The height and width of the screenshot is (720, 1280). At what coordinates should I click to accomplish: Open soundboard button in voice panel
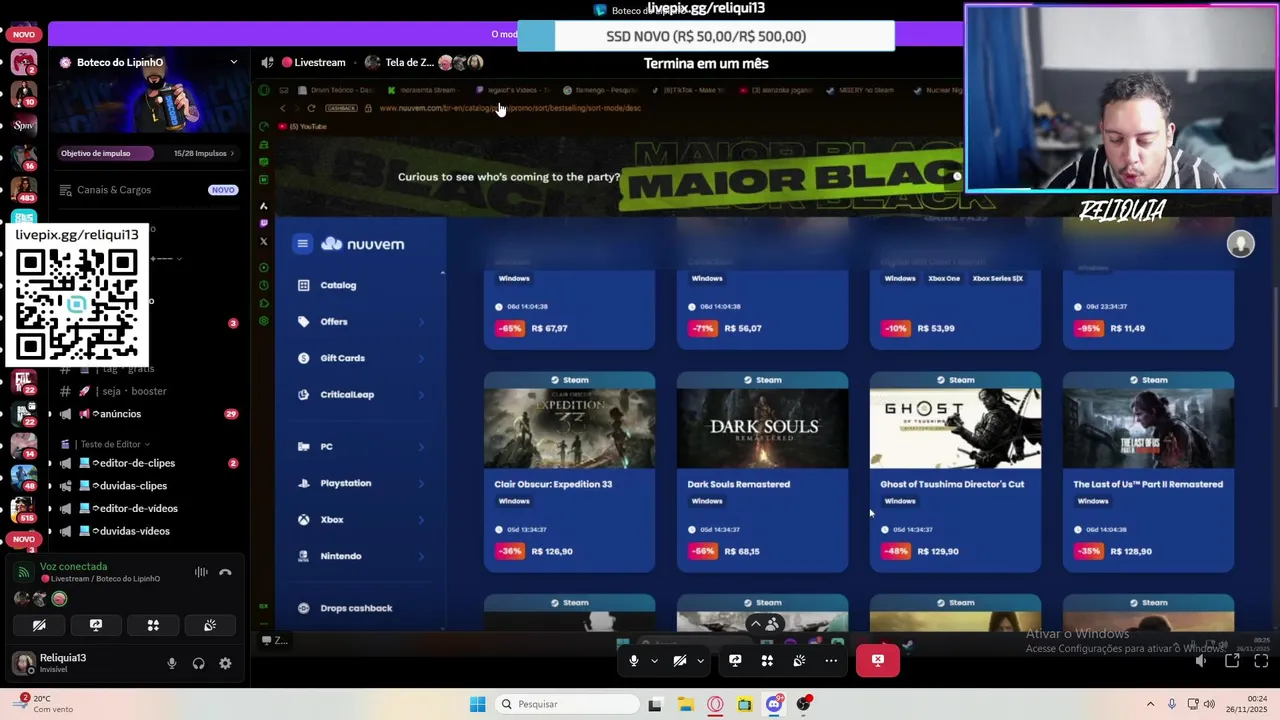point(210,625)
